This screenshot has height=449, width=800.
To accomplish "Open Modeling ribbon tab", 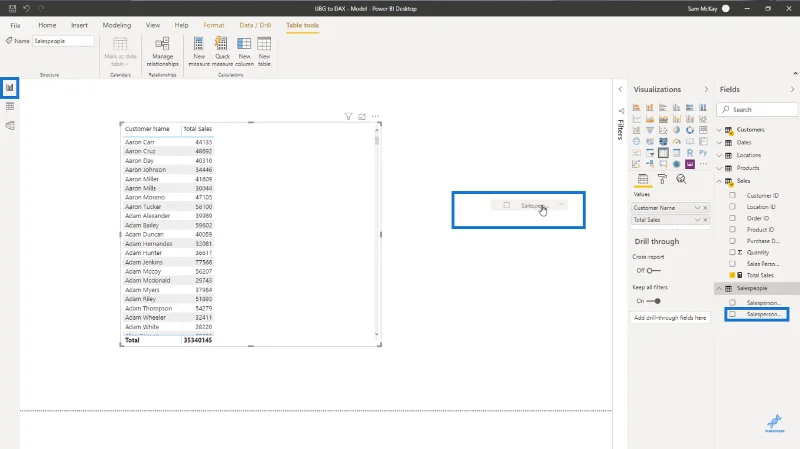I will (x=116, y=25).
